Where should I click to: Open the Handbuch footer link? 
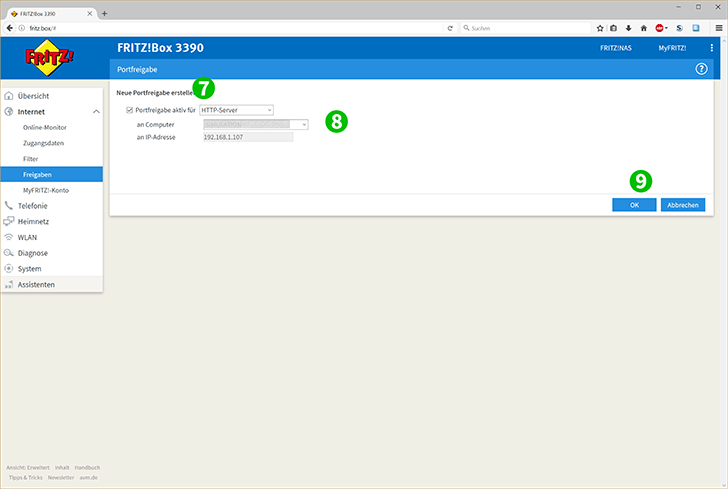pos(87,467)
